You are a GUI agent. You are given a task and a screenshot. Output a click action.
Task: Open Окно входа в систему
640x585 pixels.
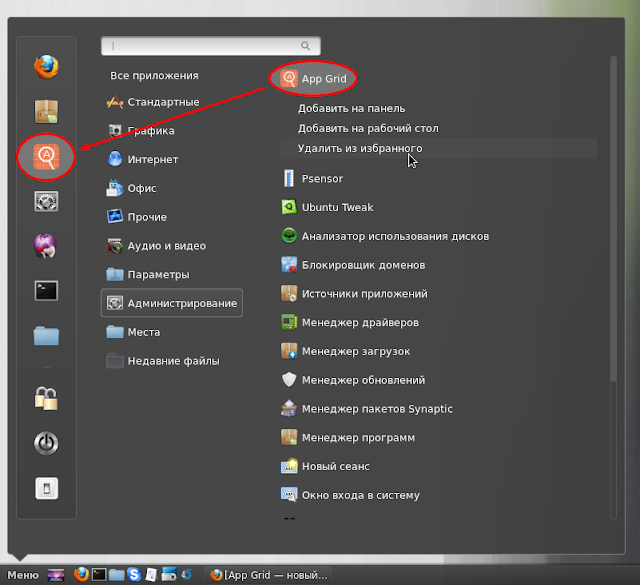click(x=351, y=495)
